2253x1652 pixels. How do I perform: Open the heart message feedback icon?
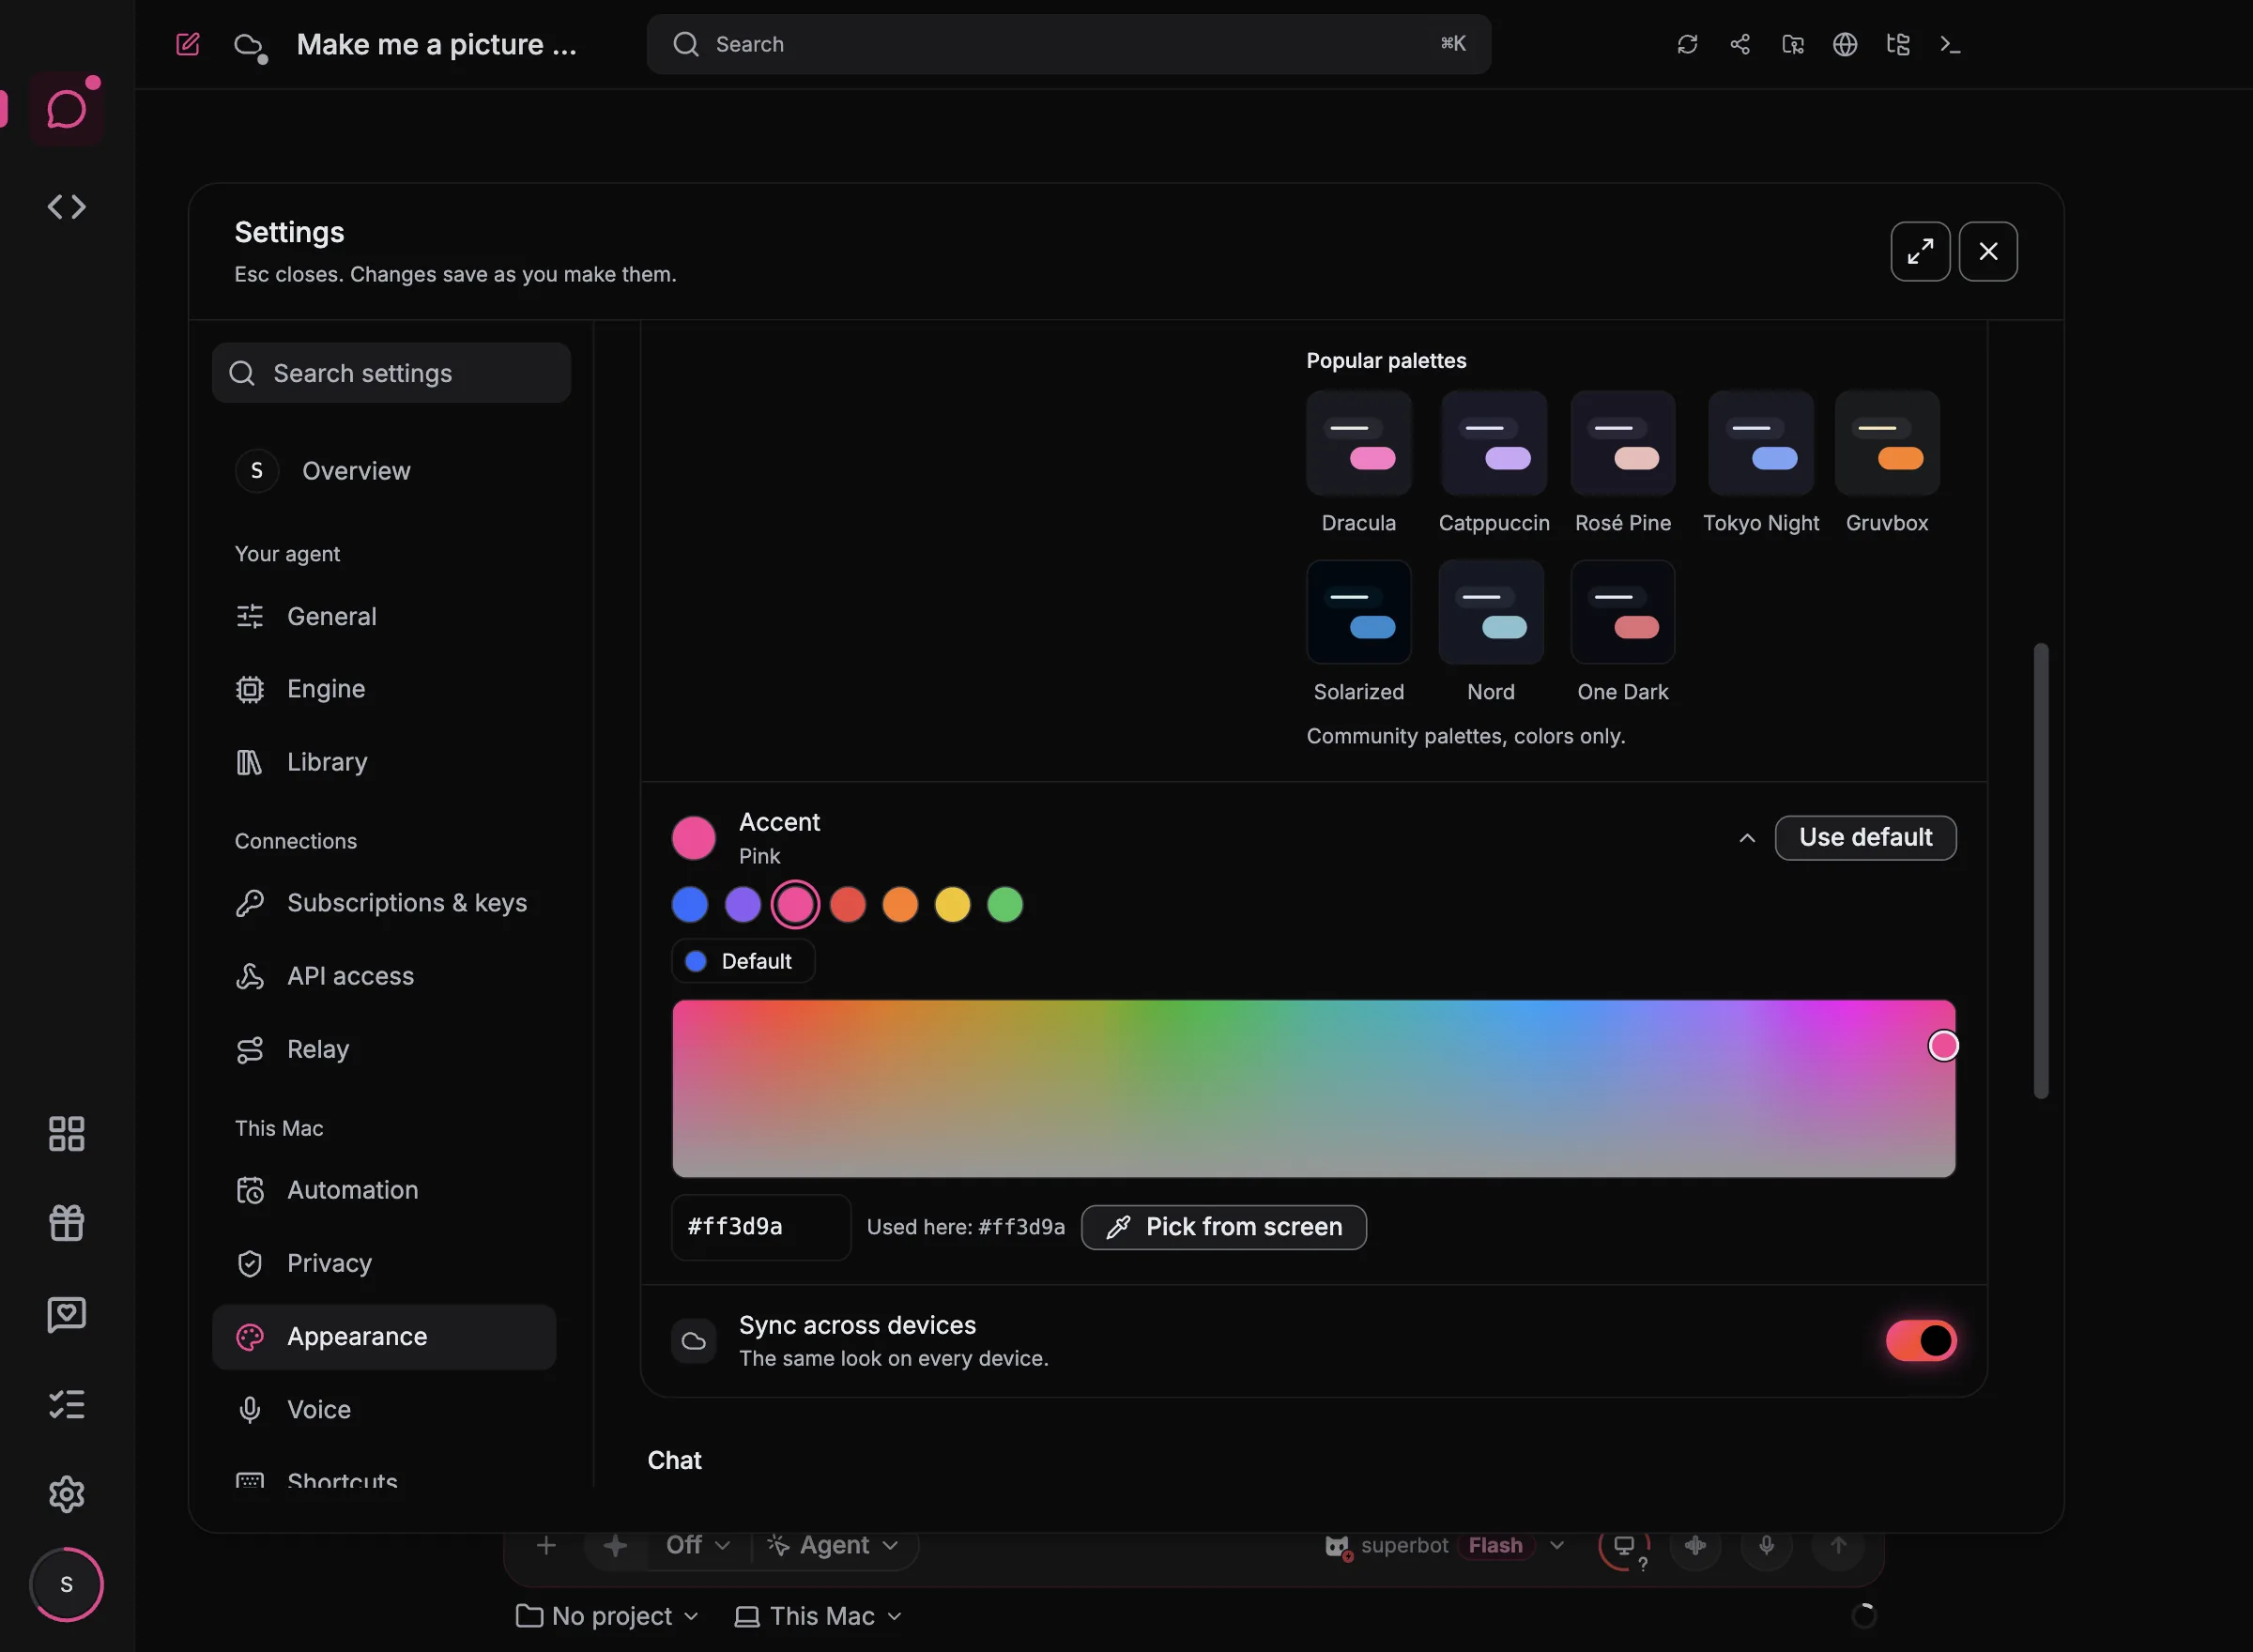67,1314
